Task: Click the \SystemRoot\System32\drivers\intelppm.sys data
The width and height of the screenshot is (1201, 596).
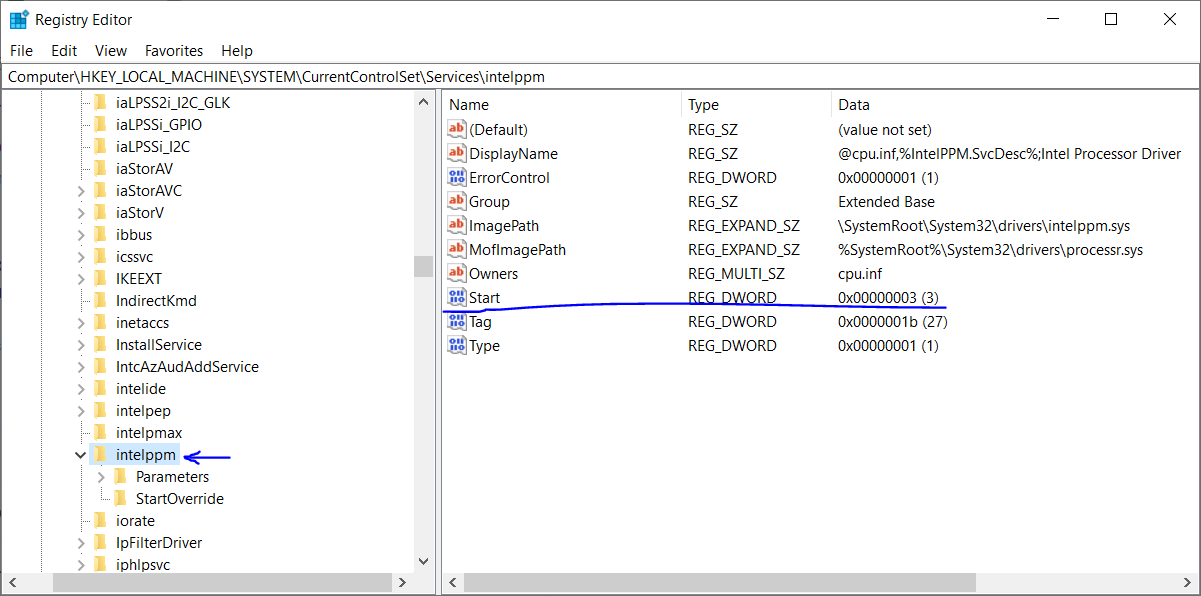Action: pos(984,225)
